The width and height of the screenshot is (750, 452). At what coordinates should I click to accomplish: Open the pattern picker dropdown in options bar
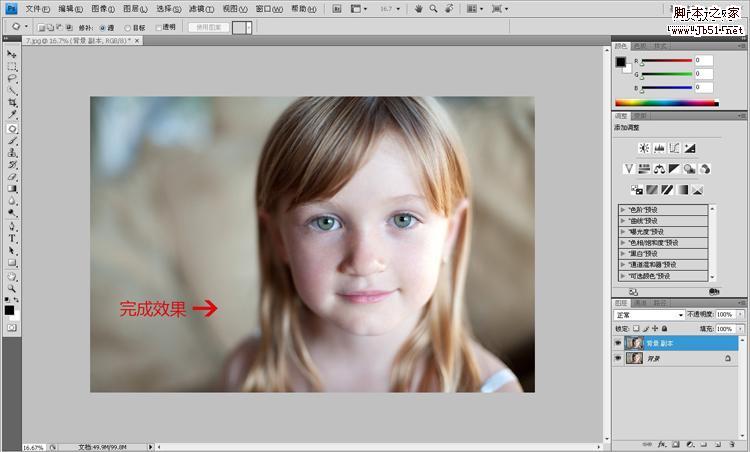coord(248,28)
